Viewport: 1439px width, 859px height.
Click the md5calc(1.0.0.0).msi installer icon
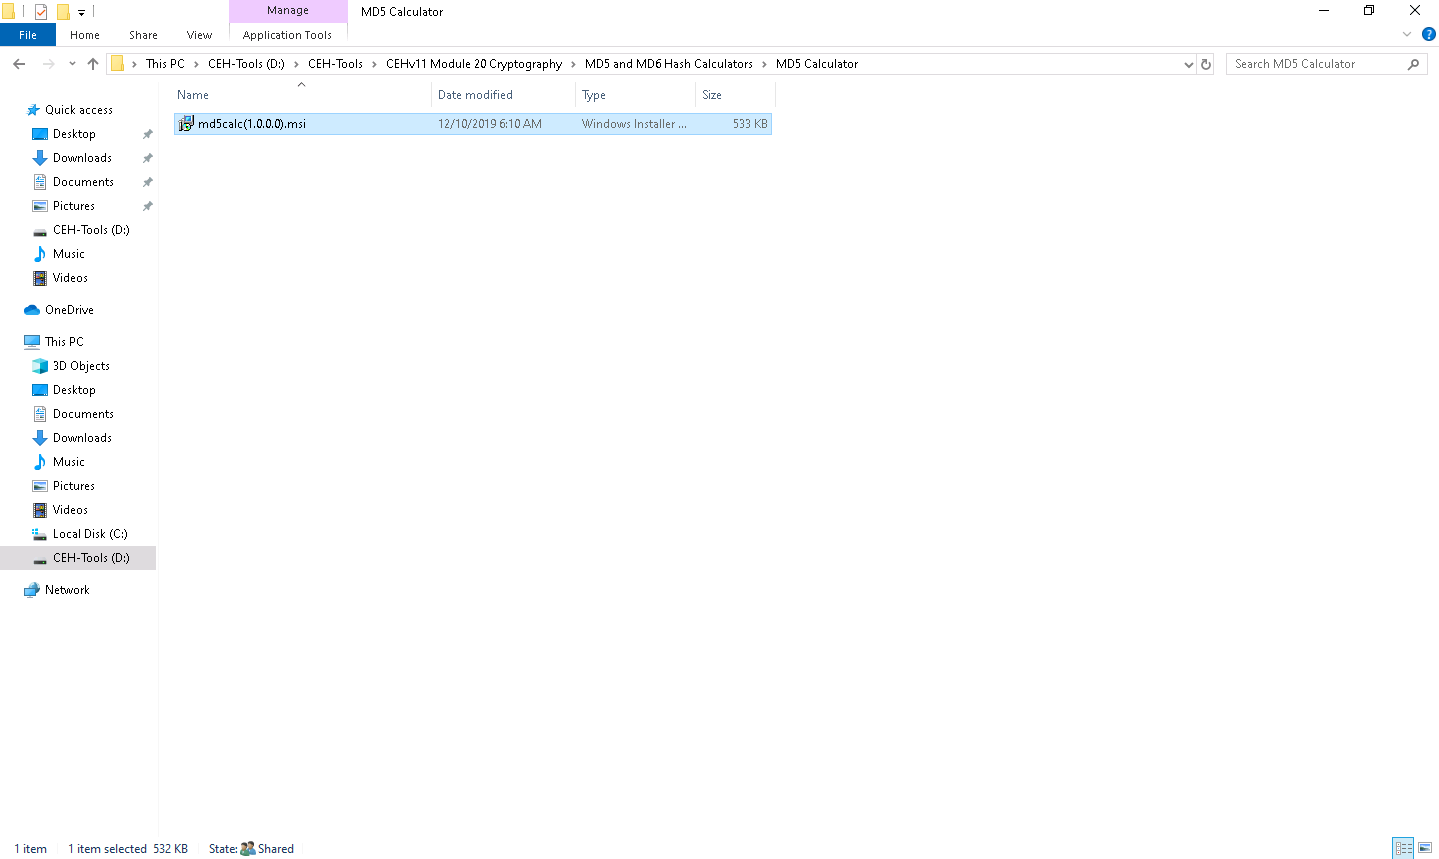click(186, 124)
